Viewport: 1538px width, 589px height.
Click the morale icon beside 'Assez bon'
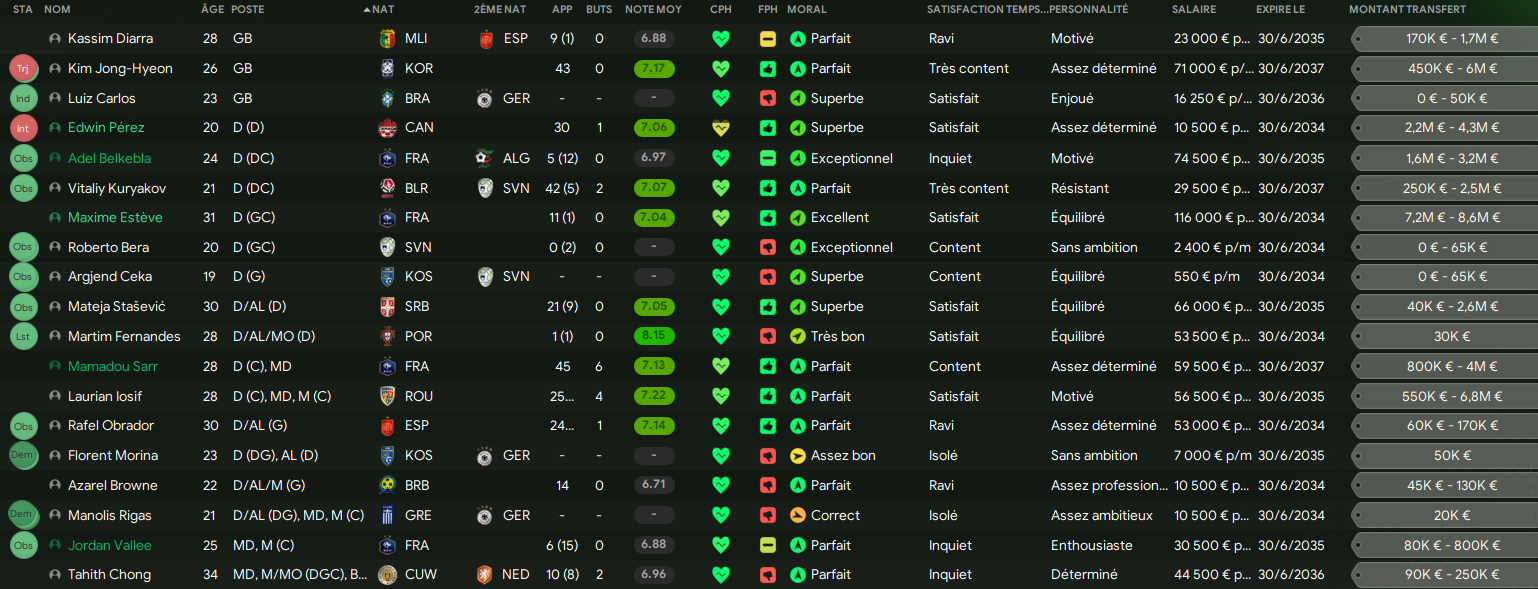pos(797,456)
